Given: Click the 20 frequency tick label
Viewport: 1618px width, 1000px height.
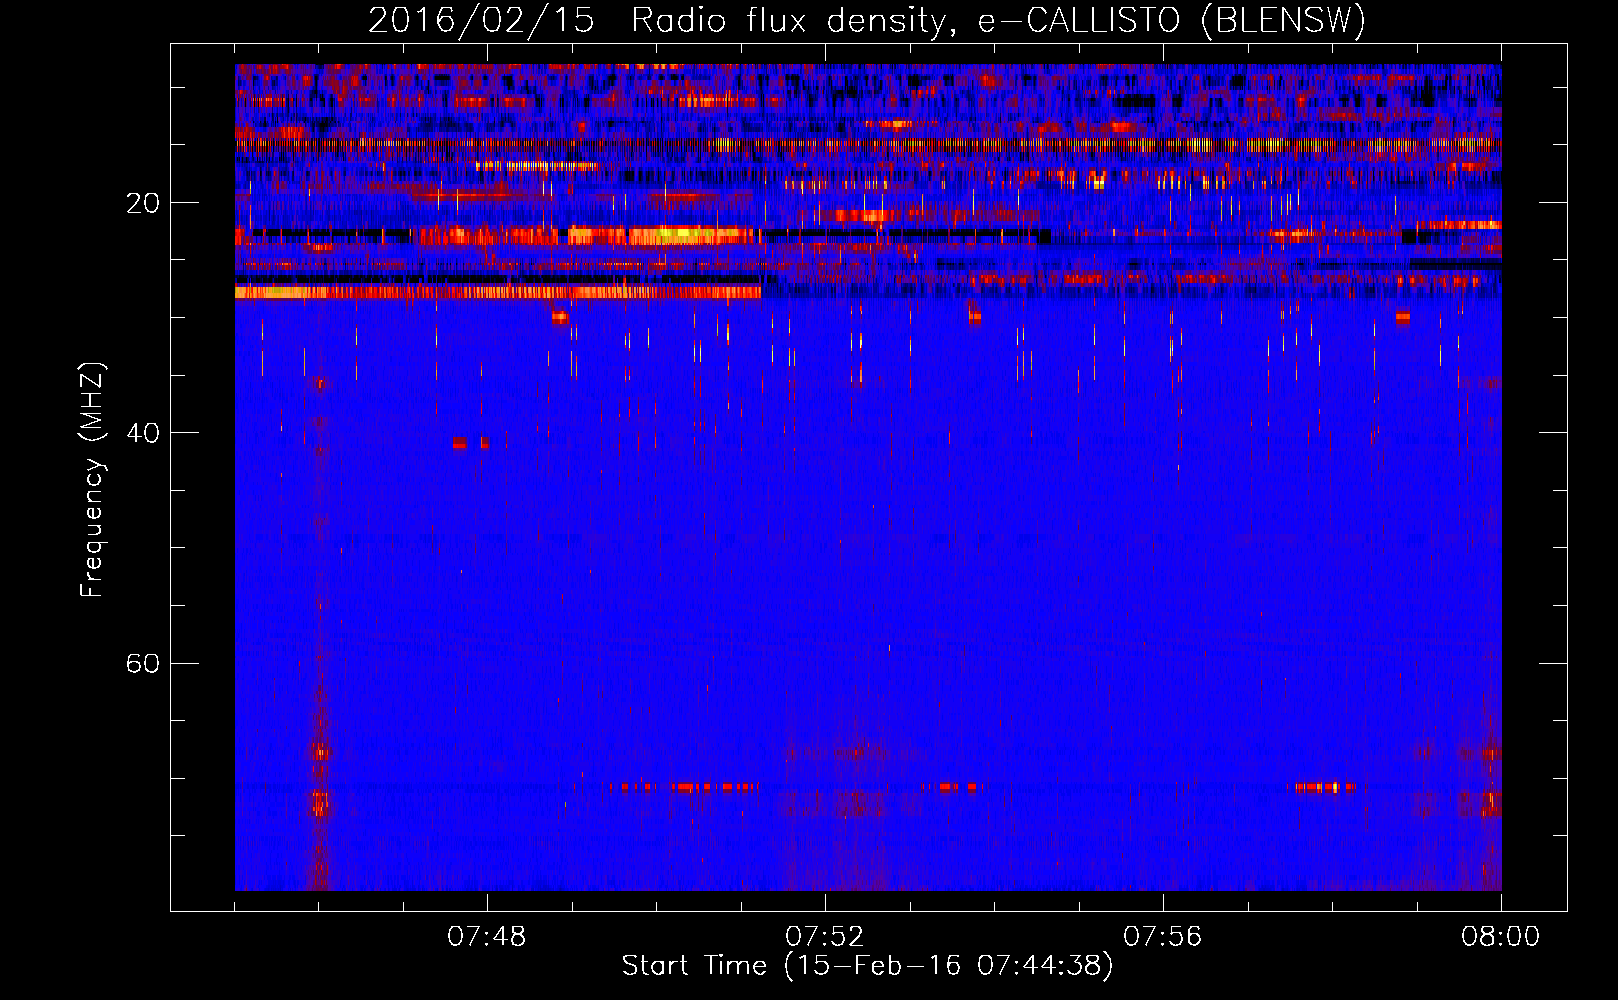Looking at the screenshot, I should point(143,203).
